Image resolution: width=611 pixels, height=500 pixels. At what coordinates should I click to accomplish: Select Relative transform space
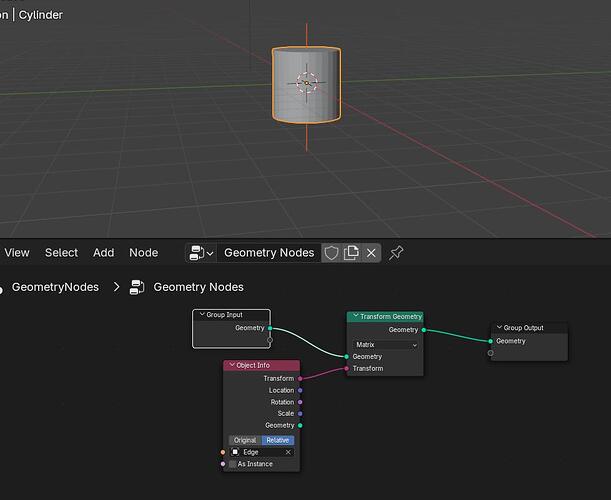tap(278, 440)
